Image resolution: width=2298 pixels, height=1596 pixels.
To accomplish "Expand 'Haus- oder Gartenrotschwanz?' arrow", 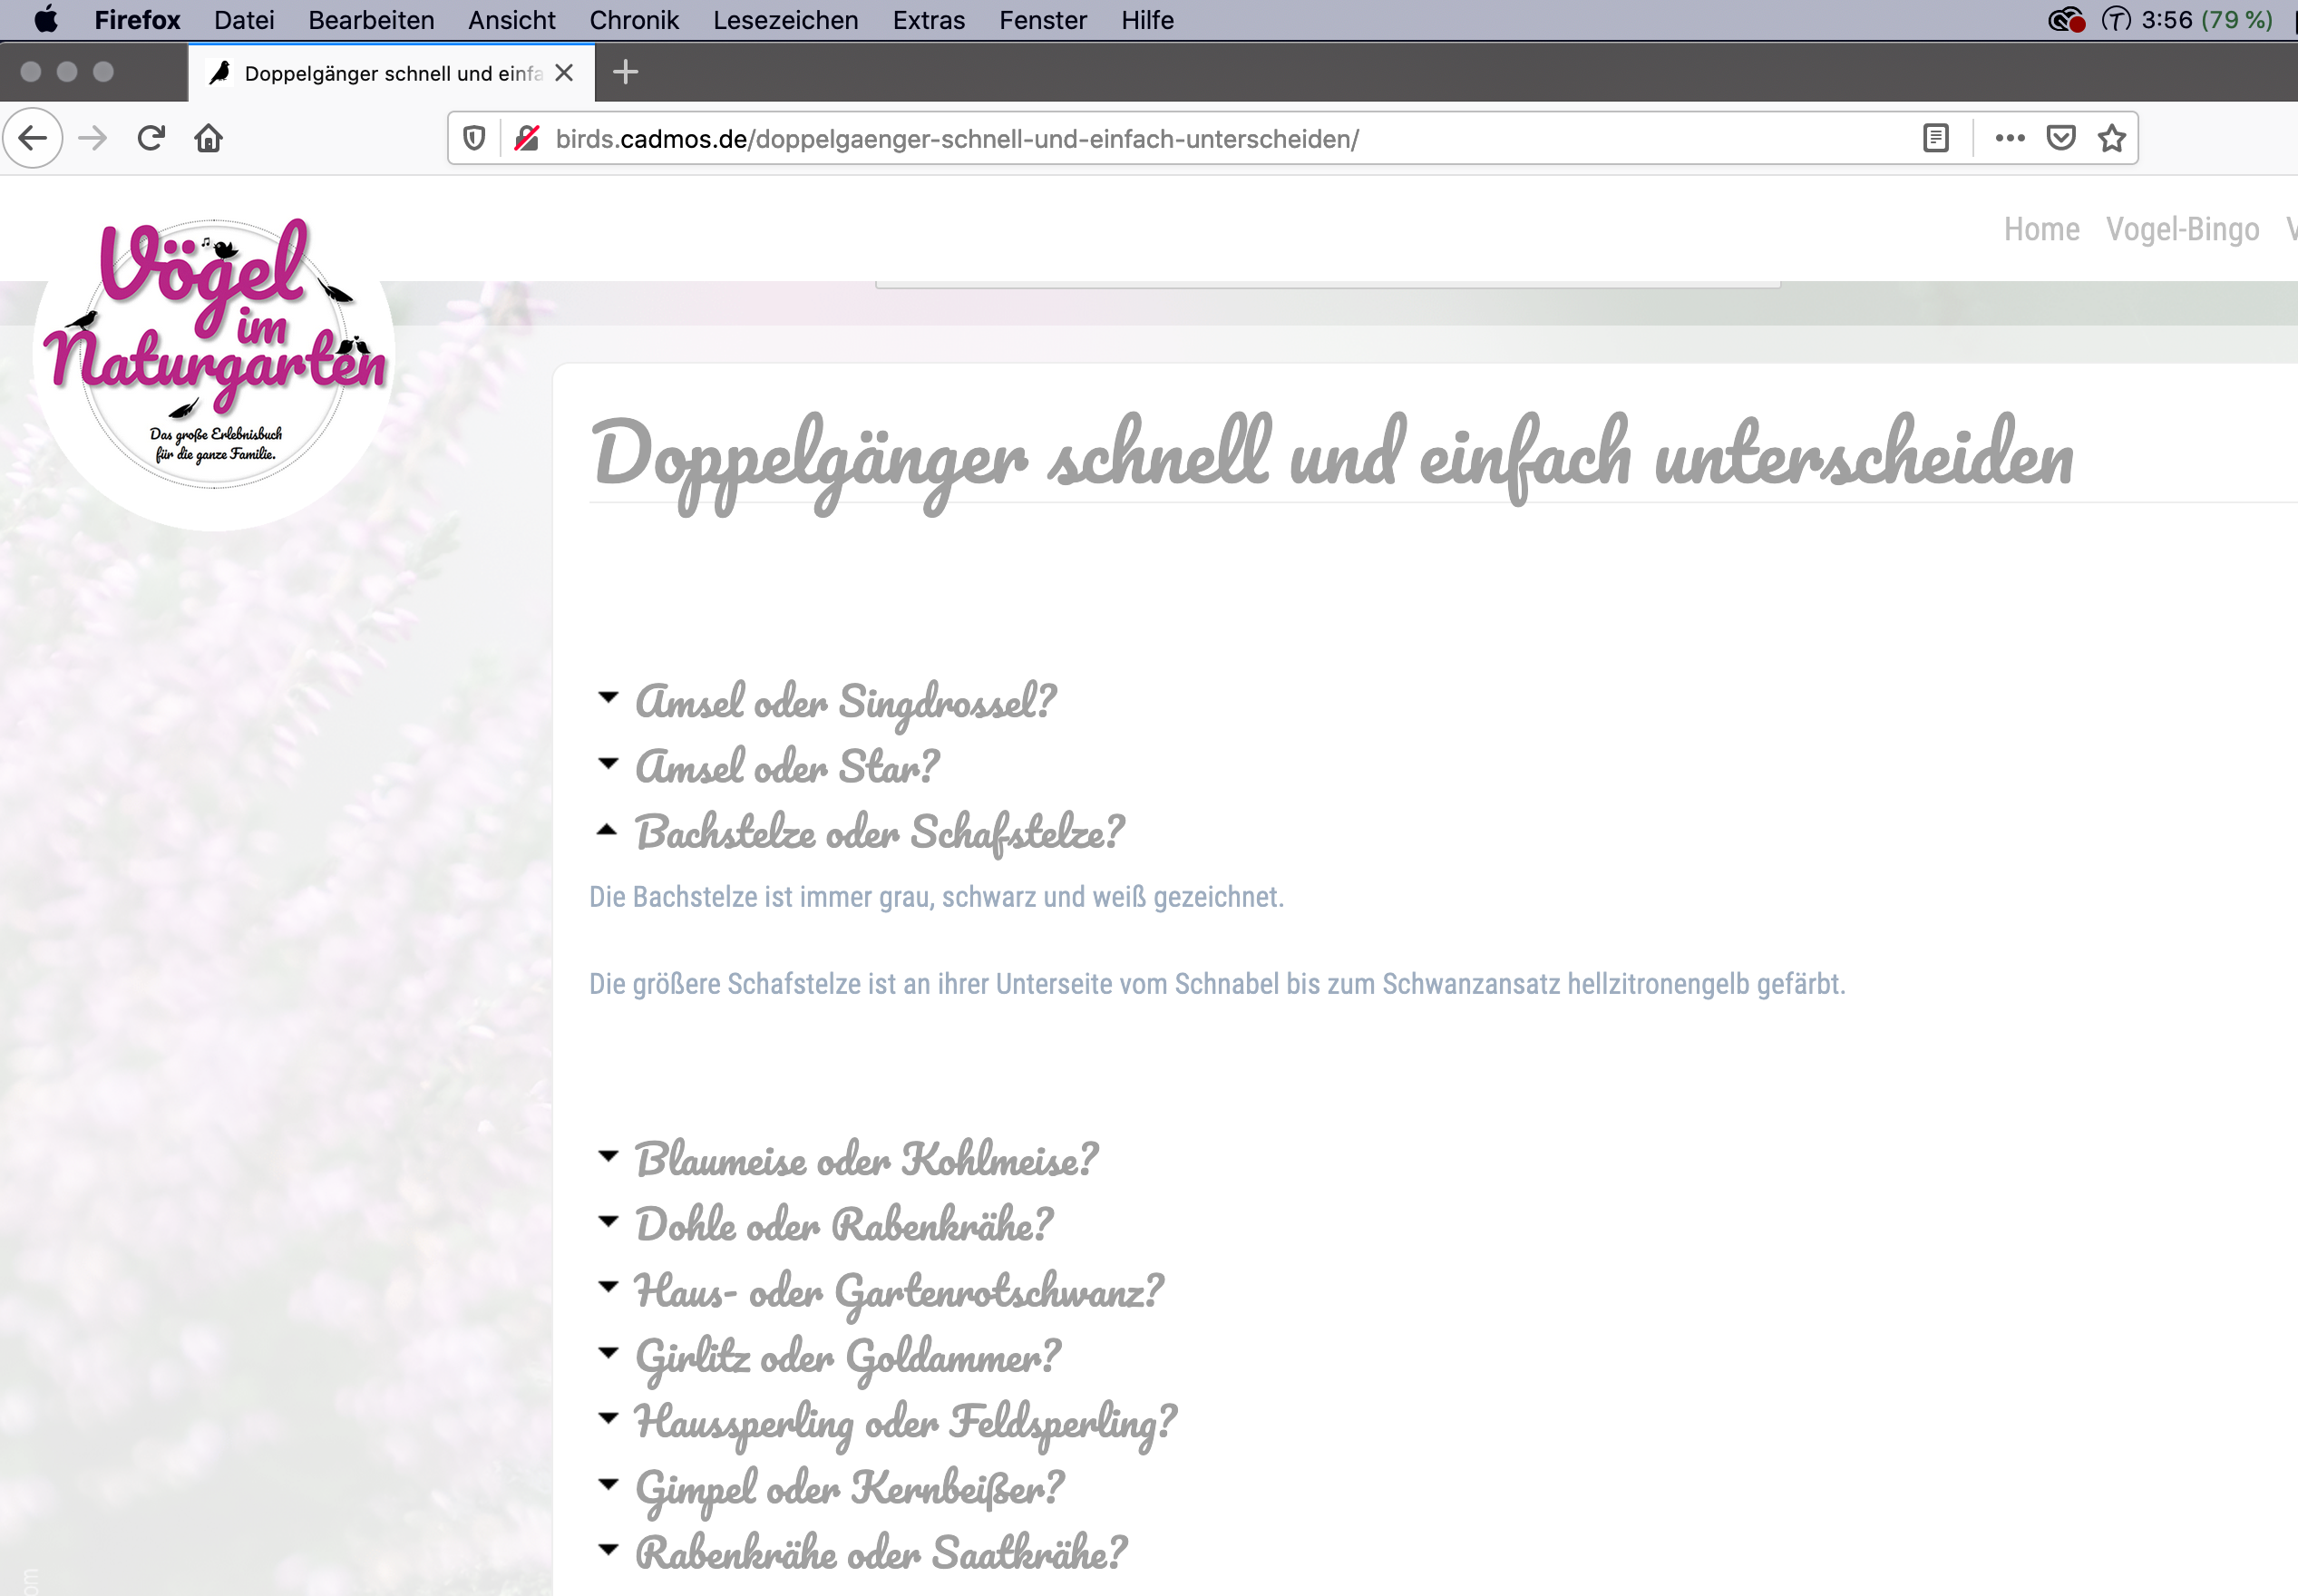I will pyautogui.click(x=607, y=1287).
